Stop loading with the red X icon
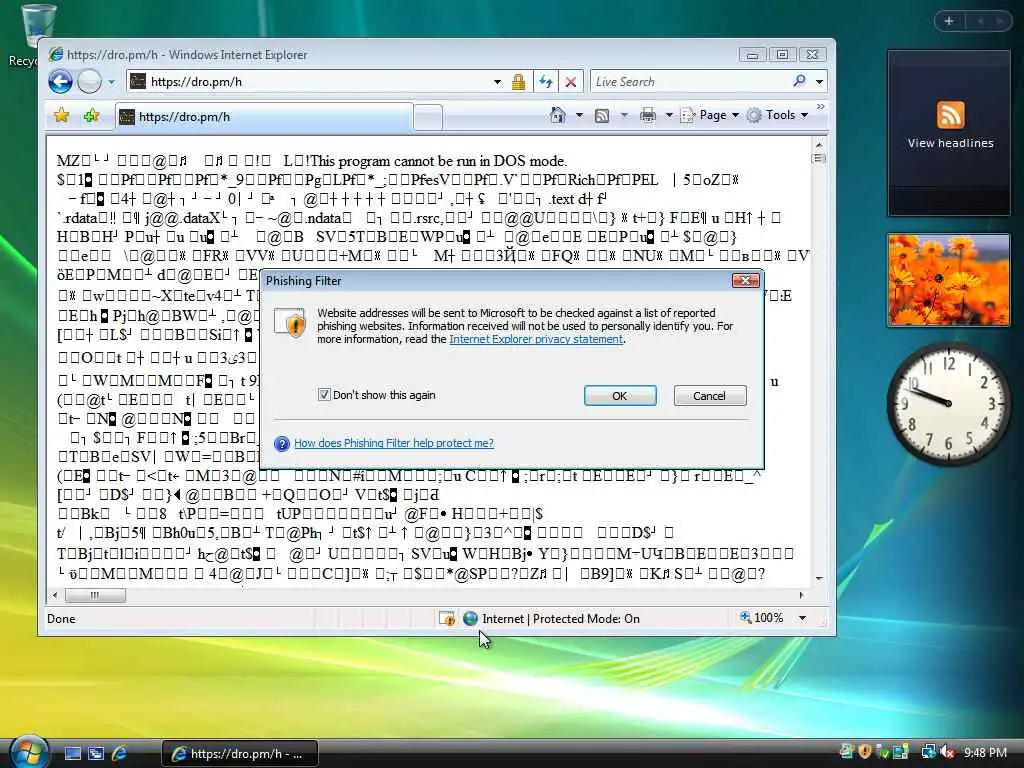 click(x=571, y=82)
